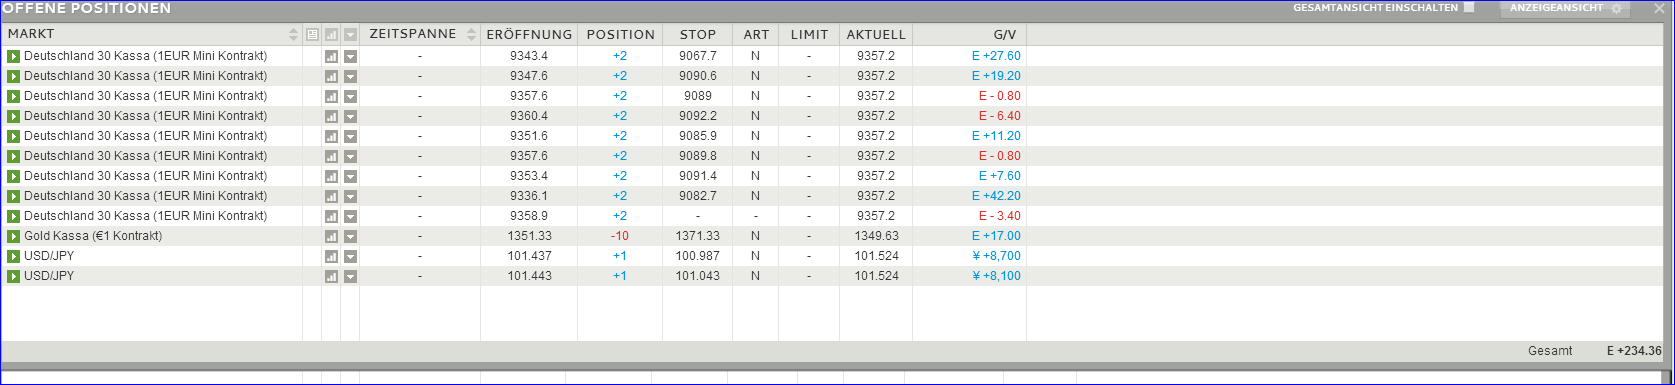Open chart icon for position opened at 9358.9
The image size is (1675, 385).
(x=331, y=216)
